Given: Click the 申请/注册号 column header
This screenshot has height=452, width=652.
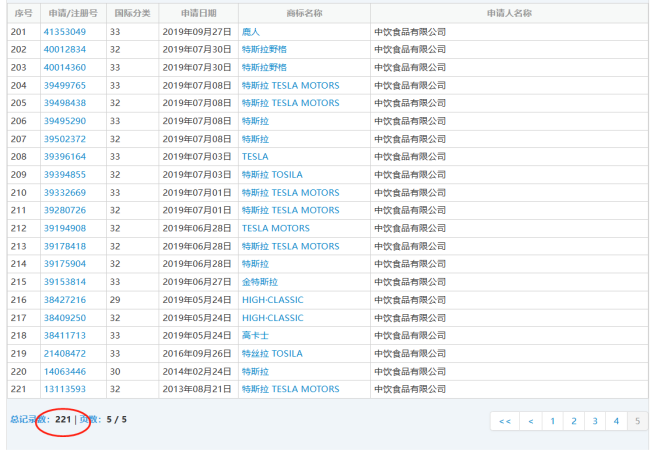Looking at the screenshot, I should (x=73, y=13).
